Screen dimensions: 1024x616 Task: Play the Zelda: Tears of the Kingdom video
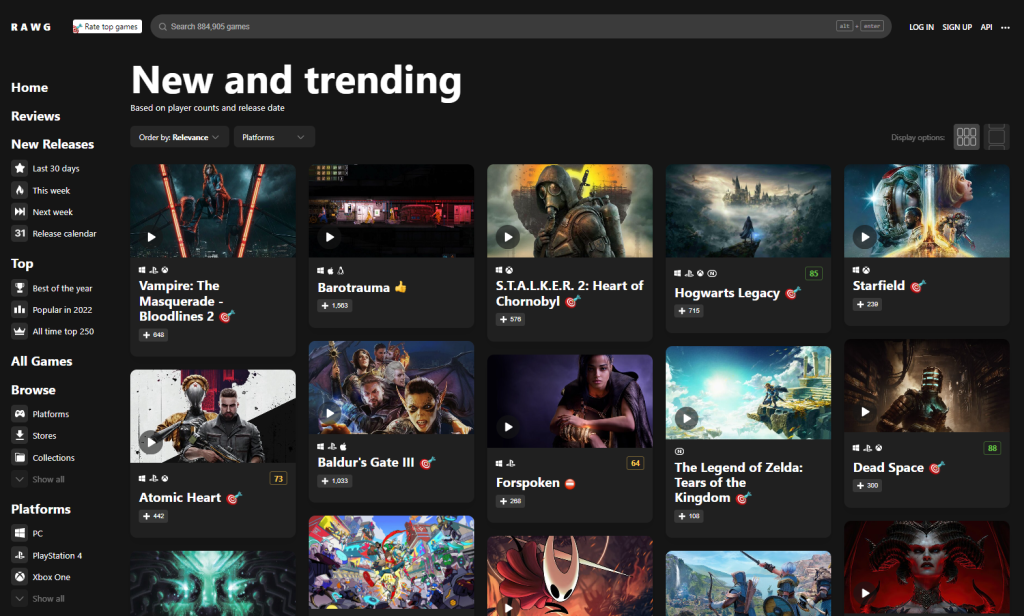686,418
